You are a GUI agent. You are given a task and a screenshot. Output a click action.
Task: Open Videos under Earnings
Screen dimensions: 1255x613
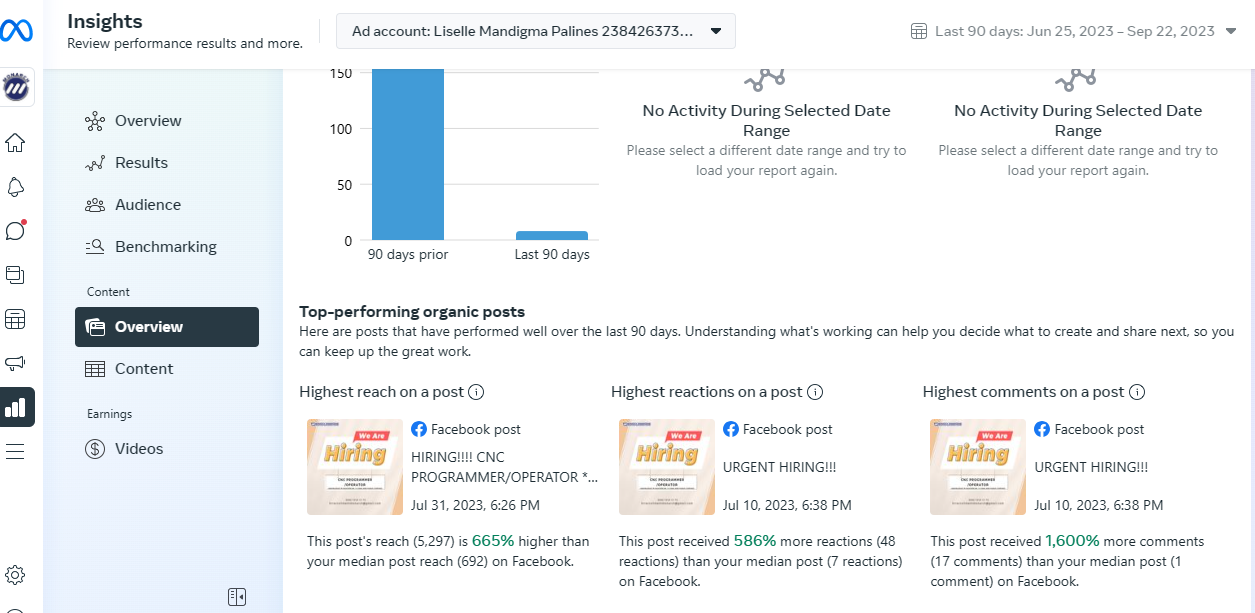tap(139, 449)
